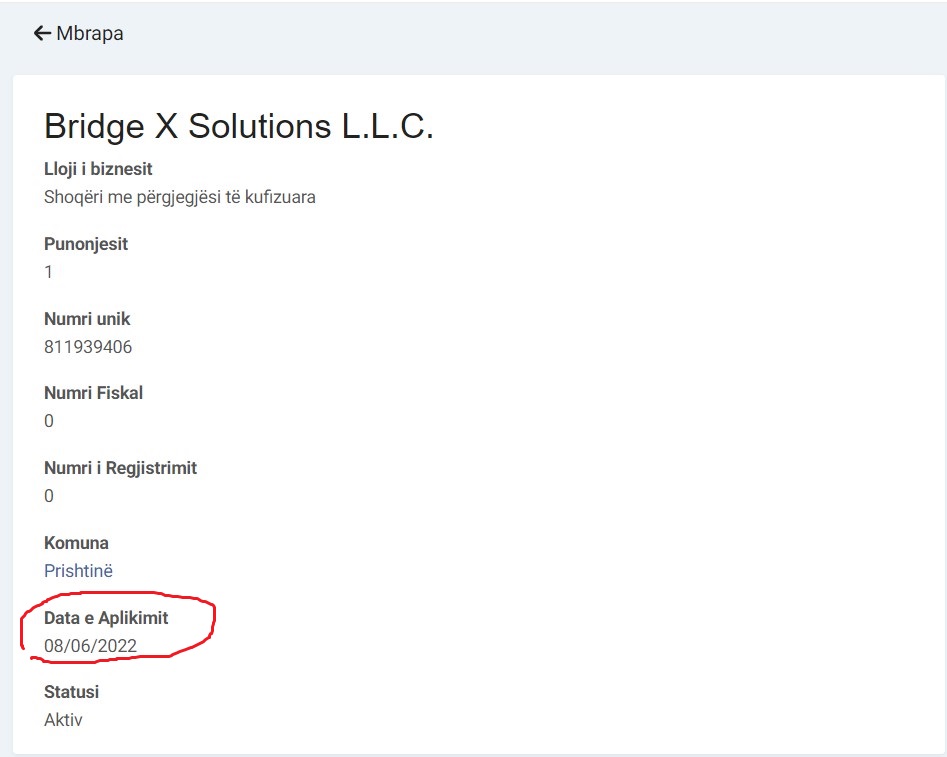The width and height of the screenshot is (947, 757).
Task: Click the Punonjesit label
Action: click(x=86, y=244)
